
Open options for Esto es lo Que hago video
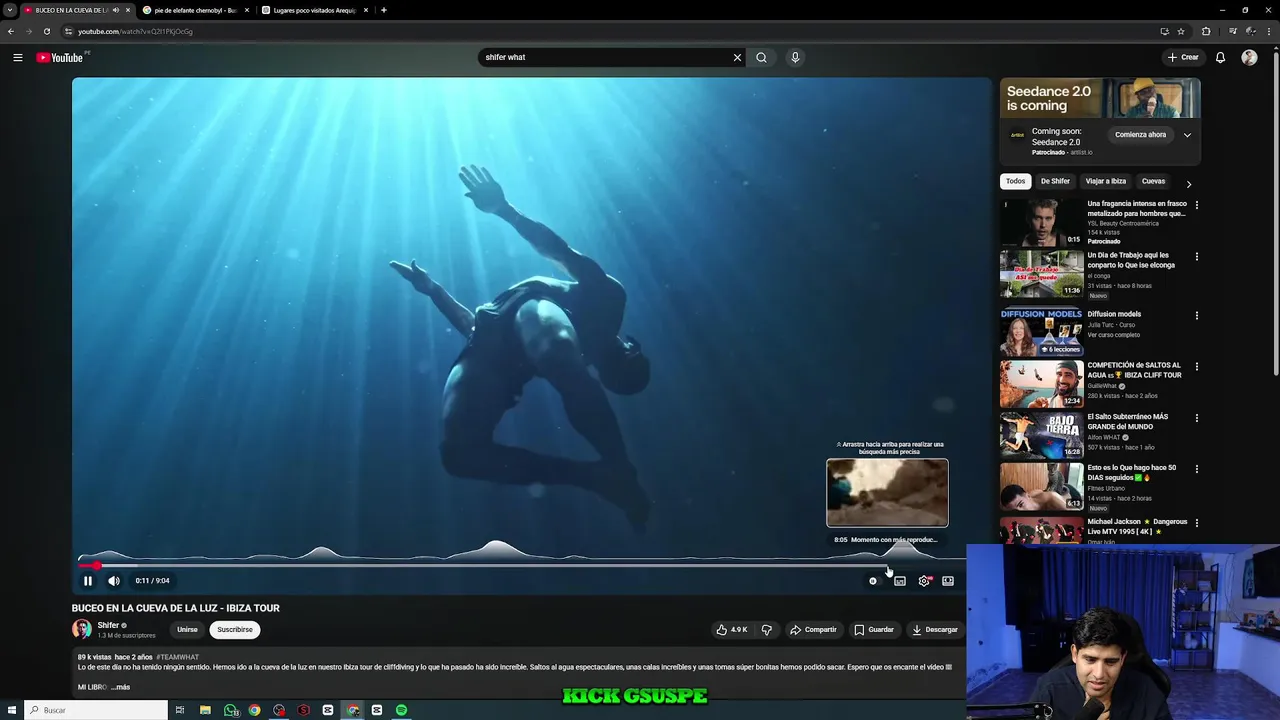(1196, 469)
